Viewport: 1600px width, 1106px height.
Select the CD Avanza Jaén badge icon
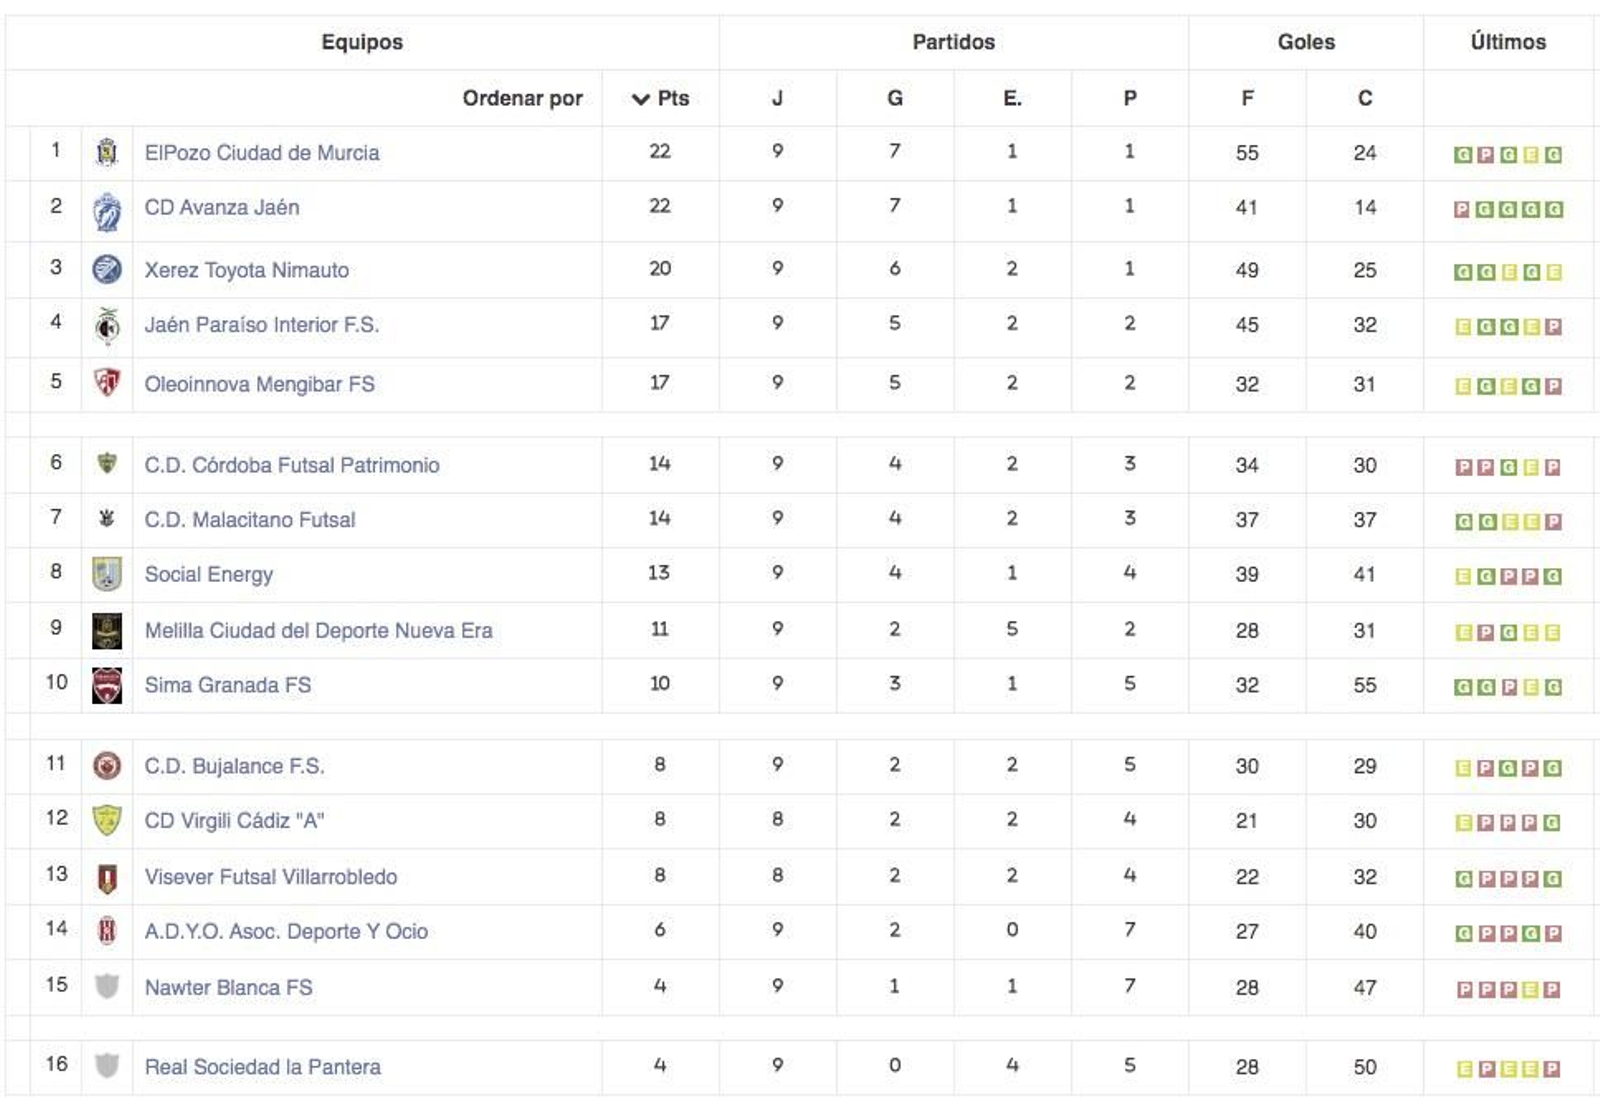pos(106,207)
